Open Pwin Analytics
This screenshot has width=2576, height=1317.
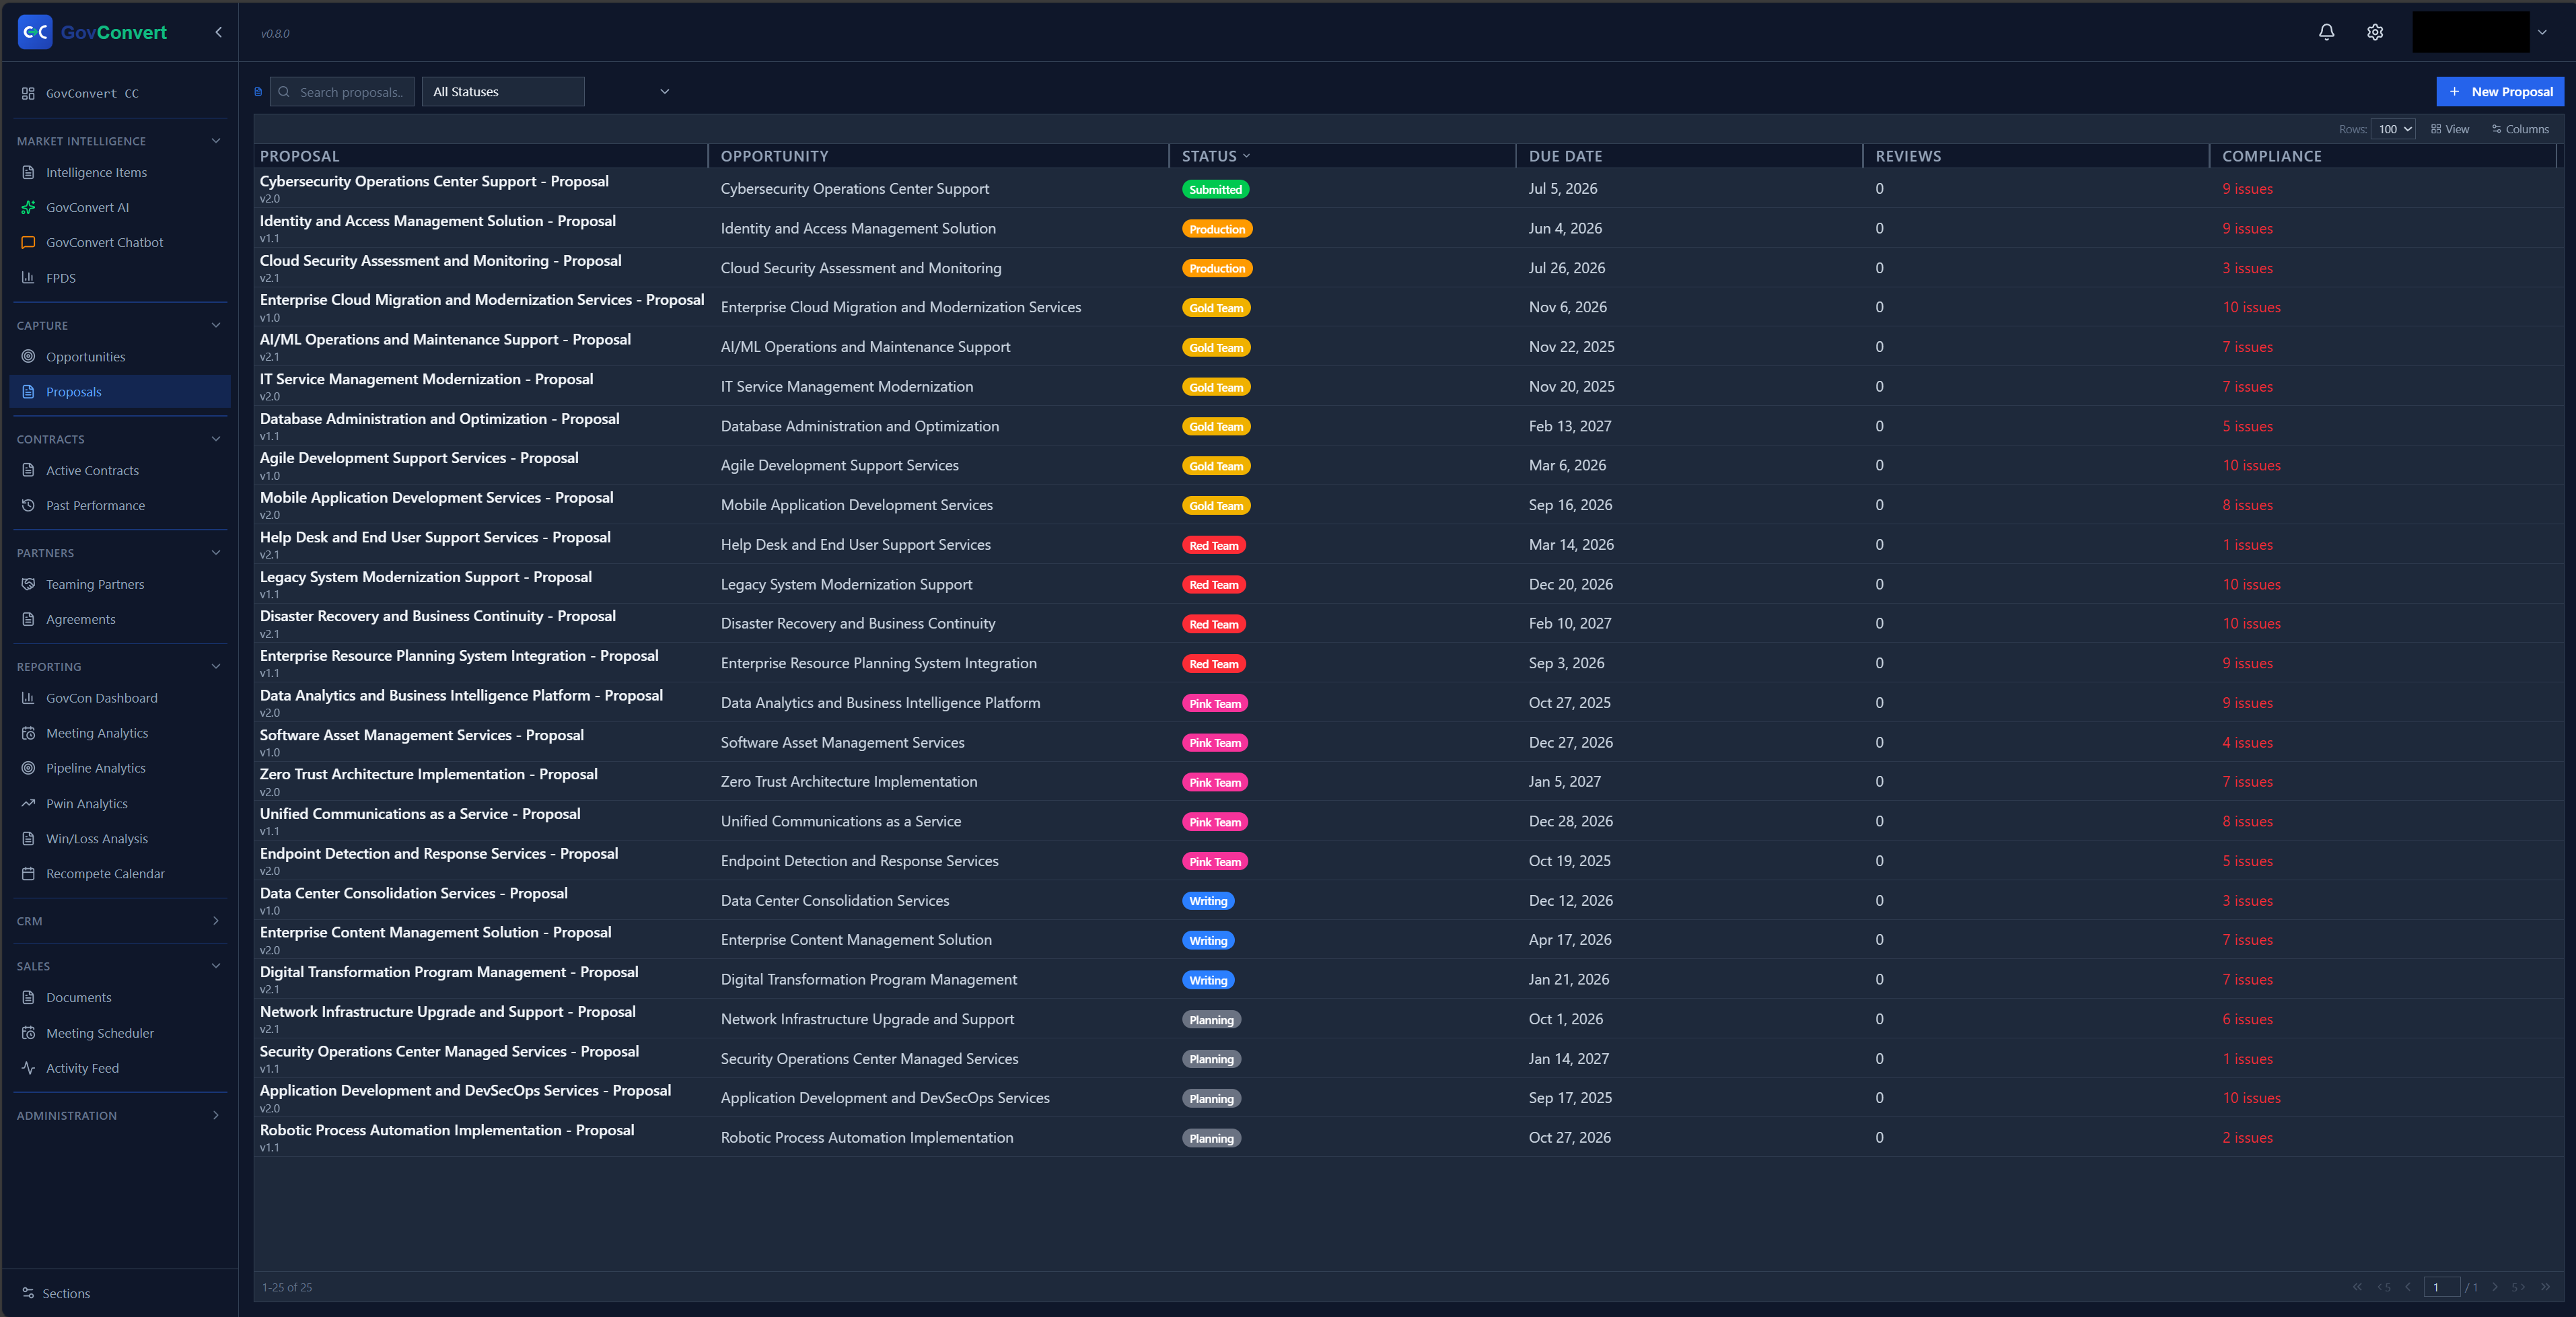tap(86, 803)
